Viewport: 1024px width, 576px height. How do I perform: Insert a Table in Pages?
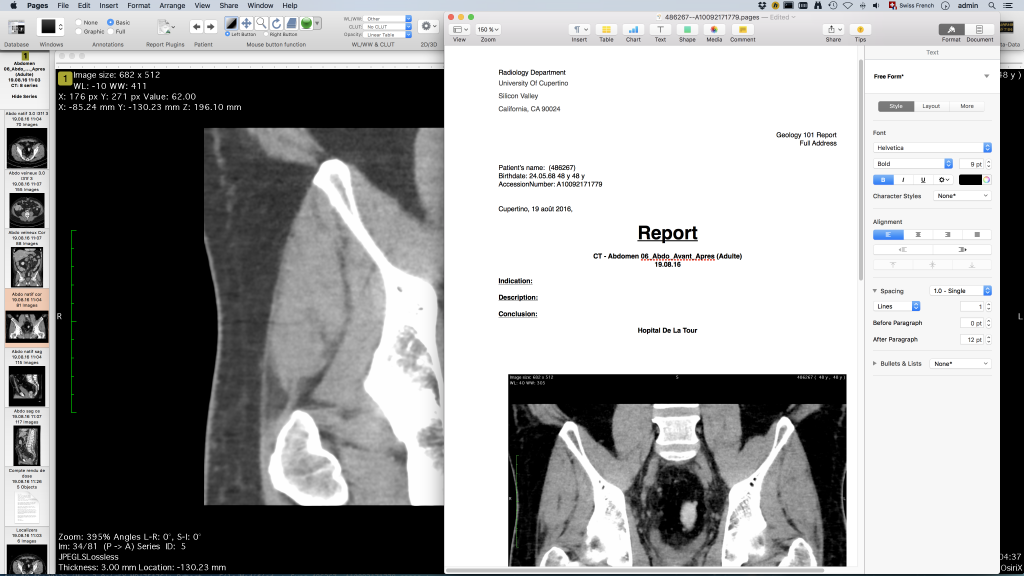click(x=606, y=29)
